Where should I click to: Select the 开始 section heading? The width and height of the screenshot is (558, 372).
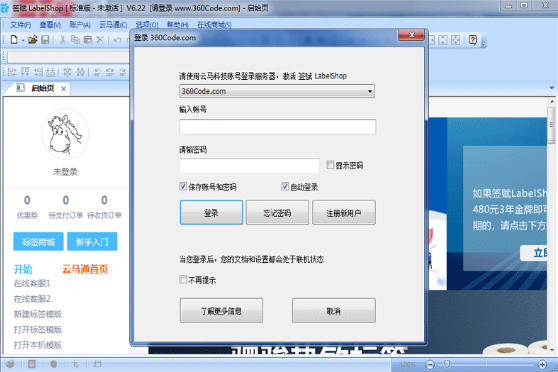[x=23, y=269]
